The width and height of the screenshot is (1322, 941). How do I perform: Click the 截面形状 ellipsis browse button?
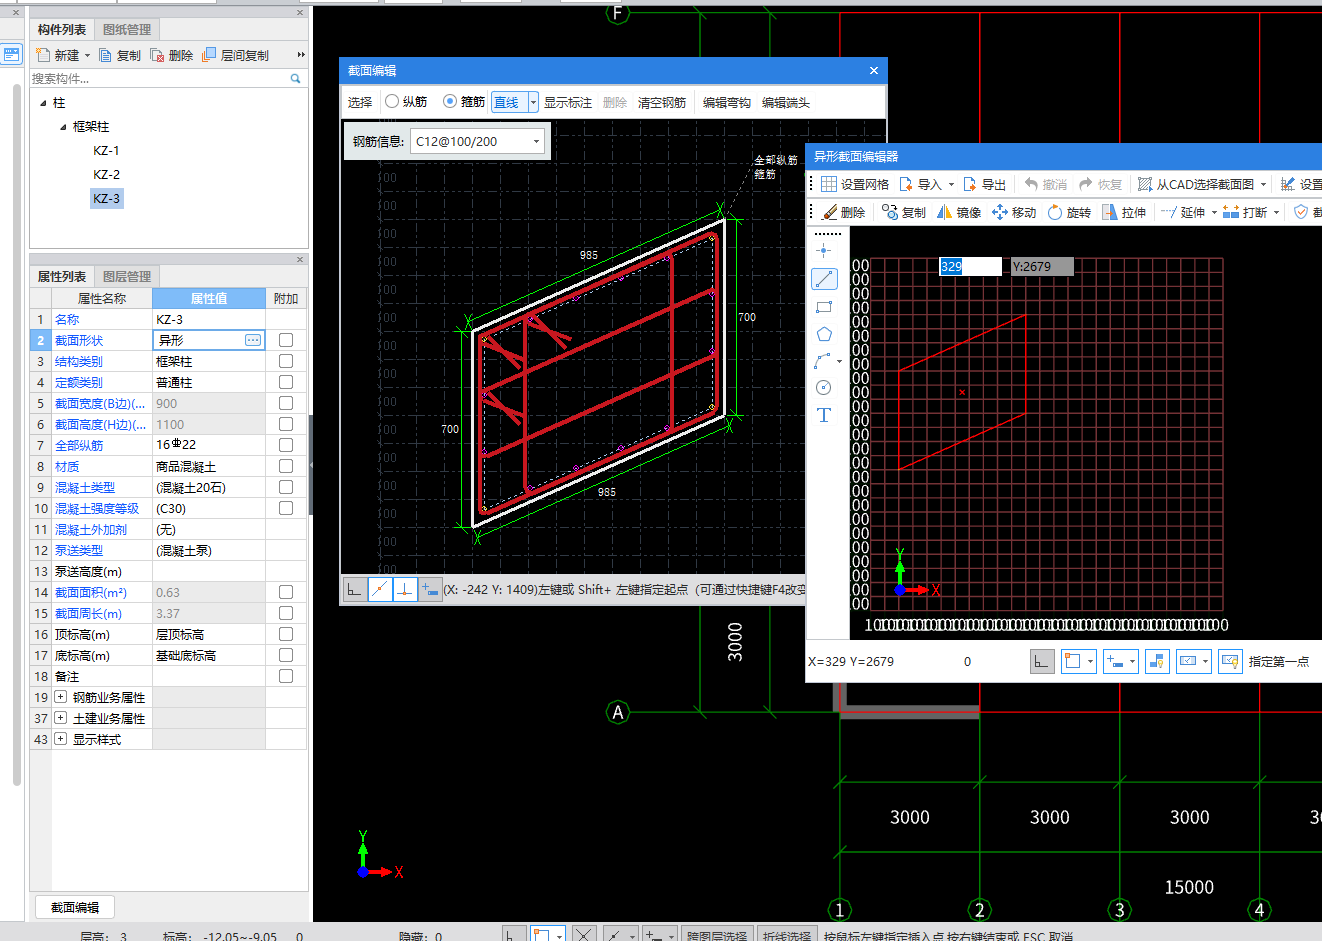coord(253,340)
